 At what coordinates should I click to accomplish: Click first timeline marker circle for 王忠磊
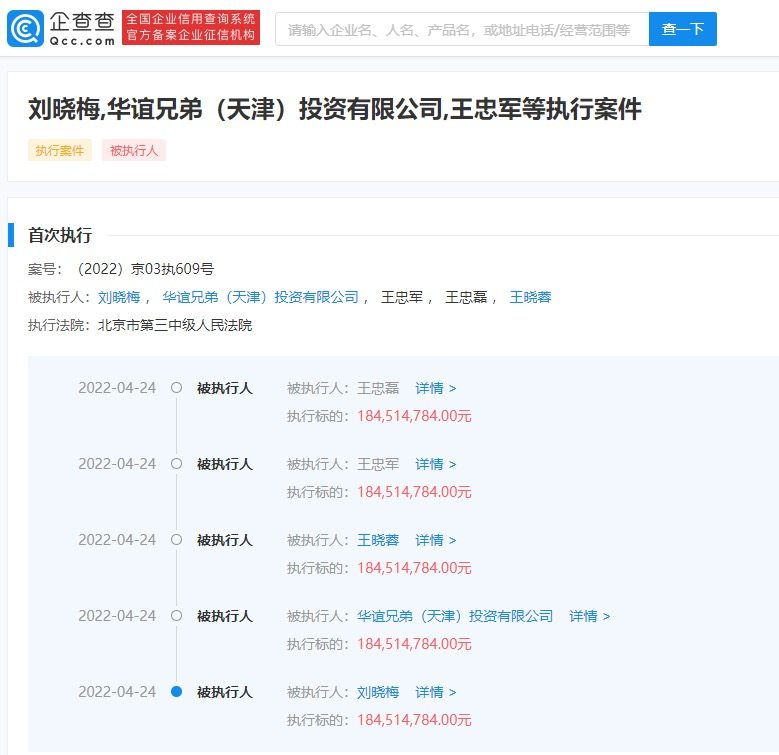click(176, 388)
